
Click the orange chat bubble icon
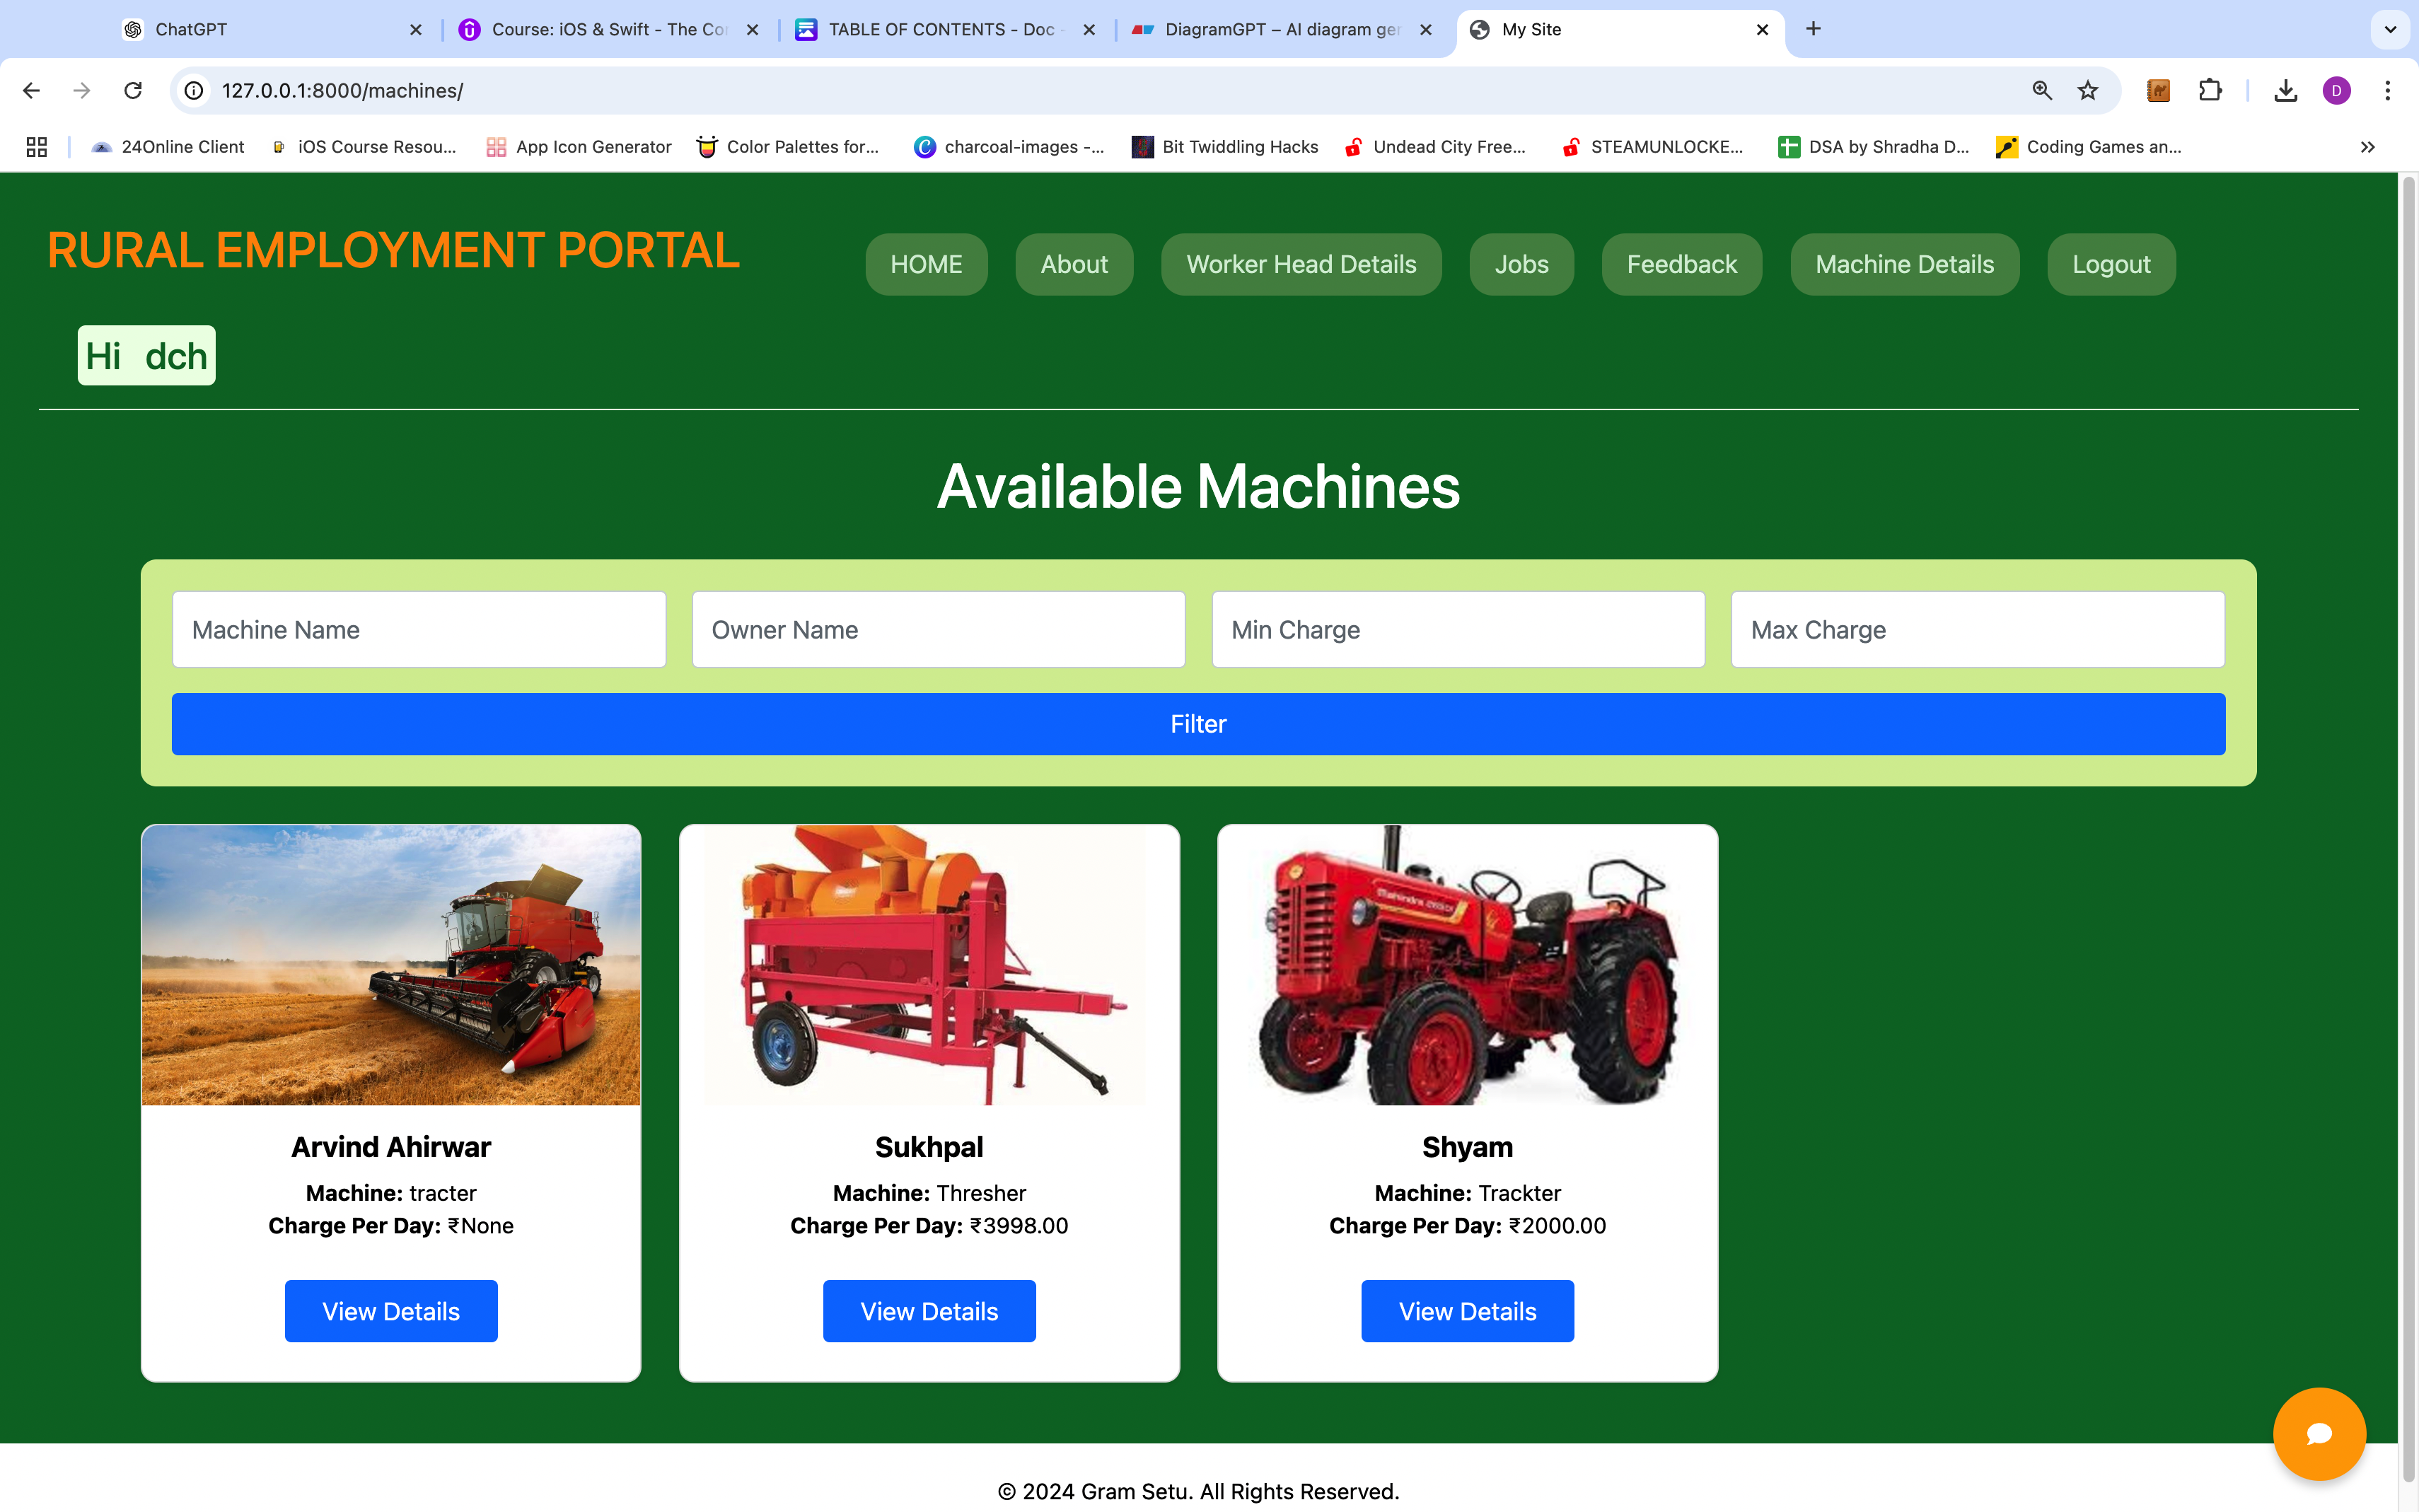coord(2318,1433)
